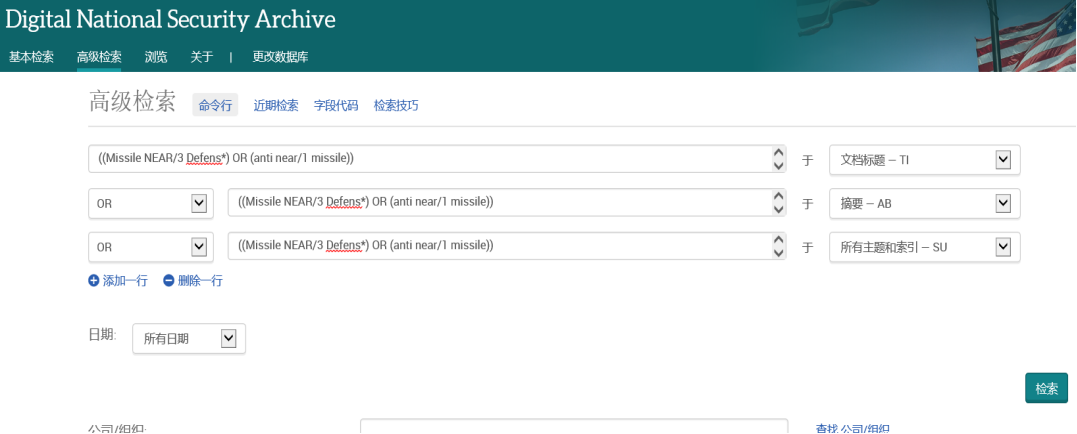
Task: Click query text box in 所有主题和索引 row
Action: click(x=507, y=247)
